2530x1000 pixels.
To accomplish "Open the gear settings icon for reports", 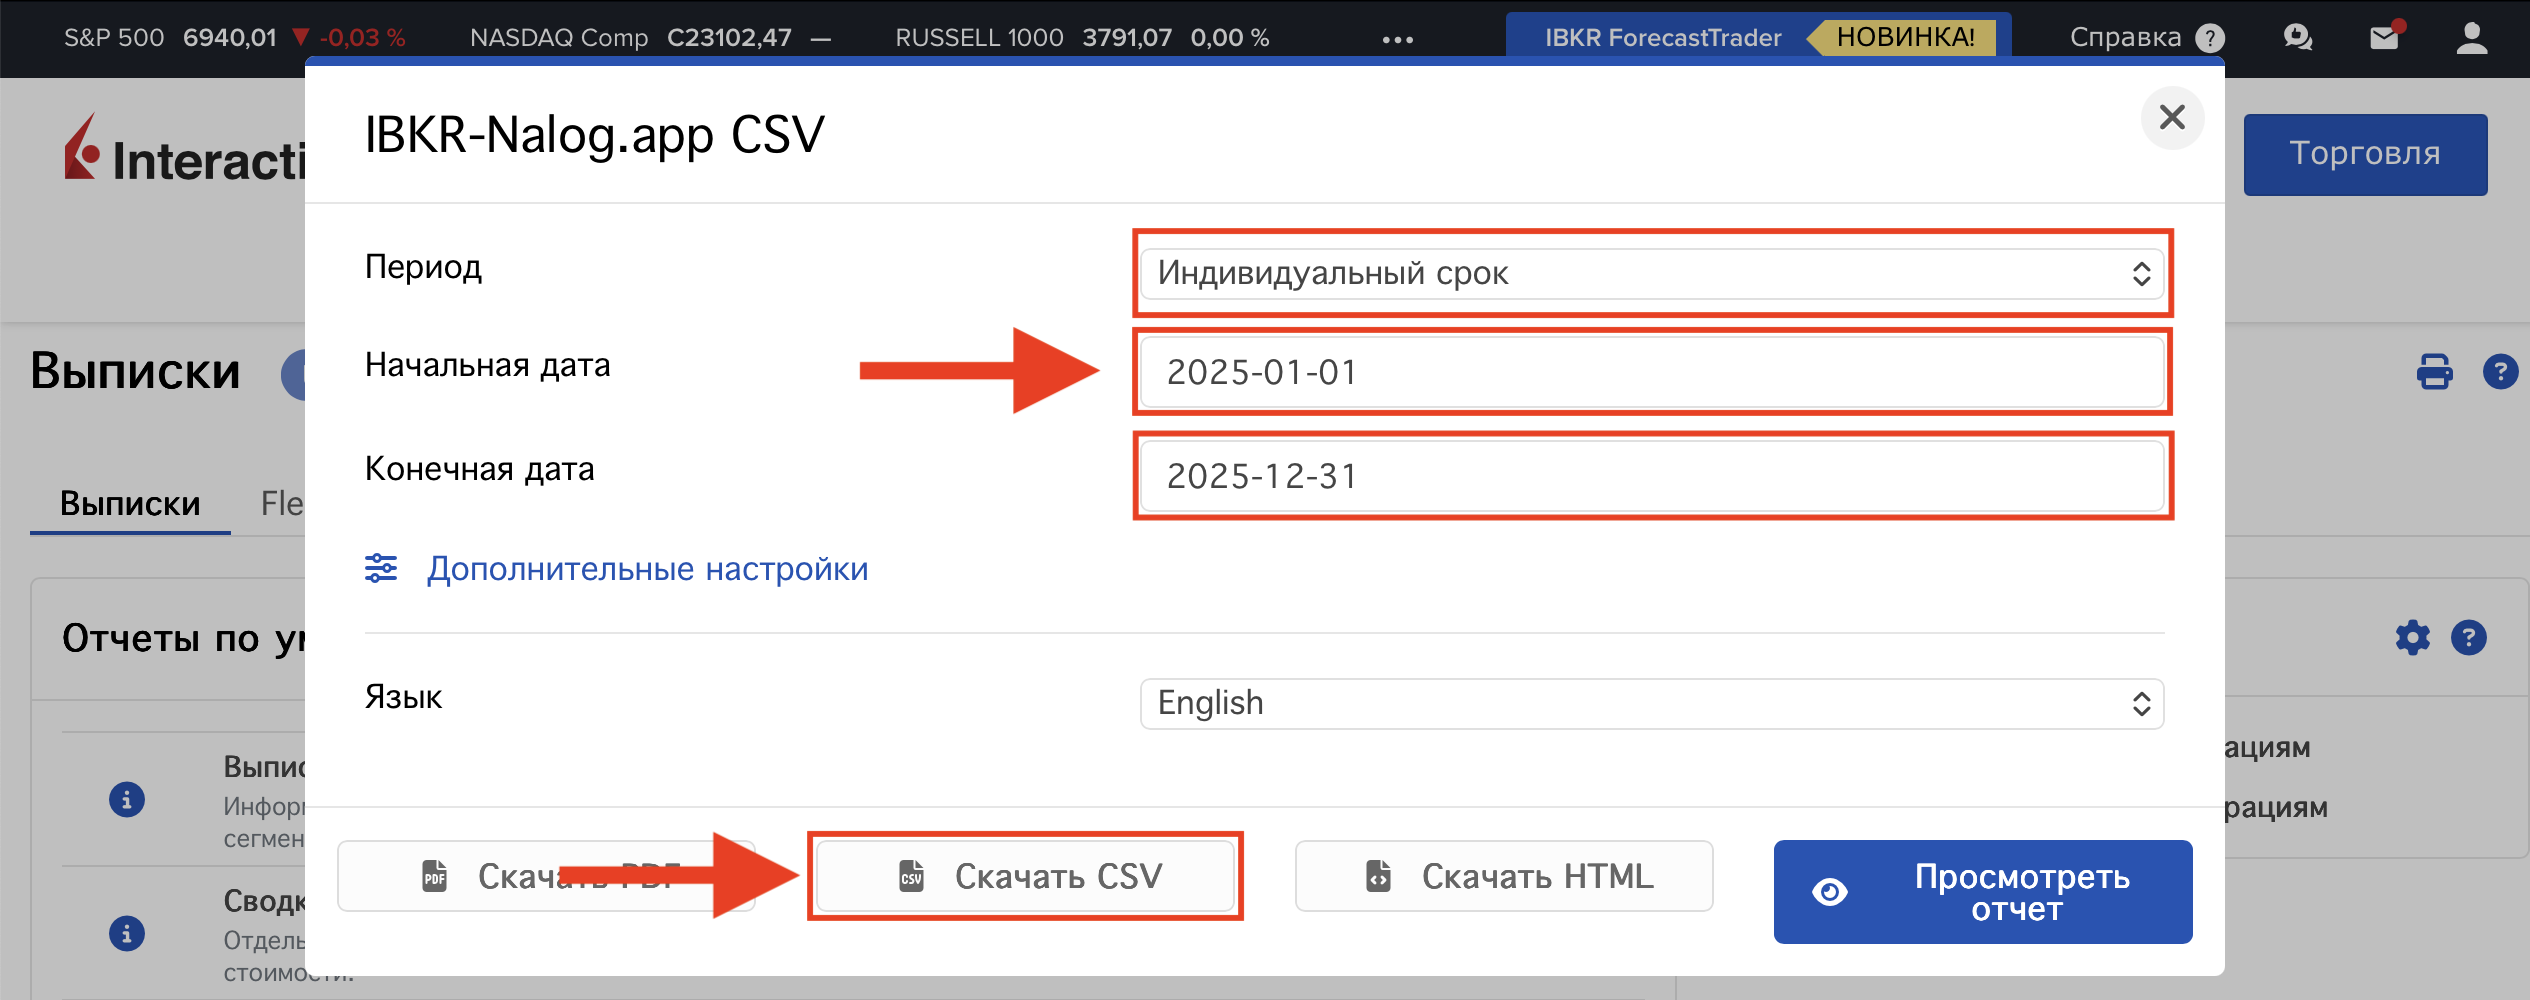I will tap(2412, 638).
